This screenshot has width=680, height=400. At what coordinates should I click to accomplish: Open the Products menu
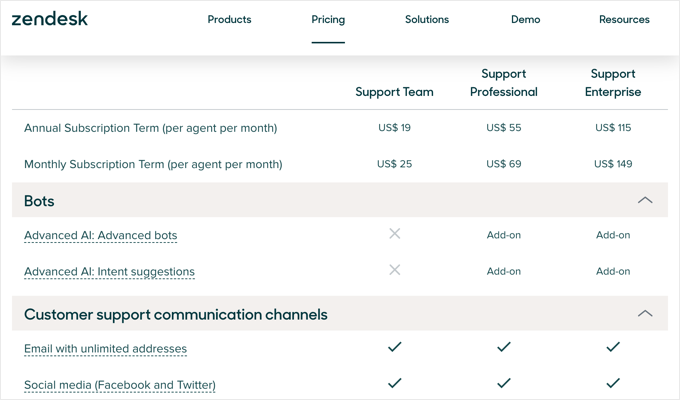(x=229, y=20)
